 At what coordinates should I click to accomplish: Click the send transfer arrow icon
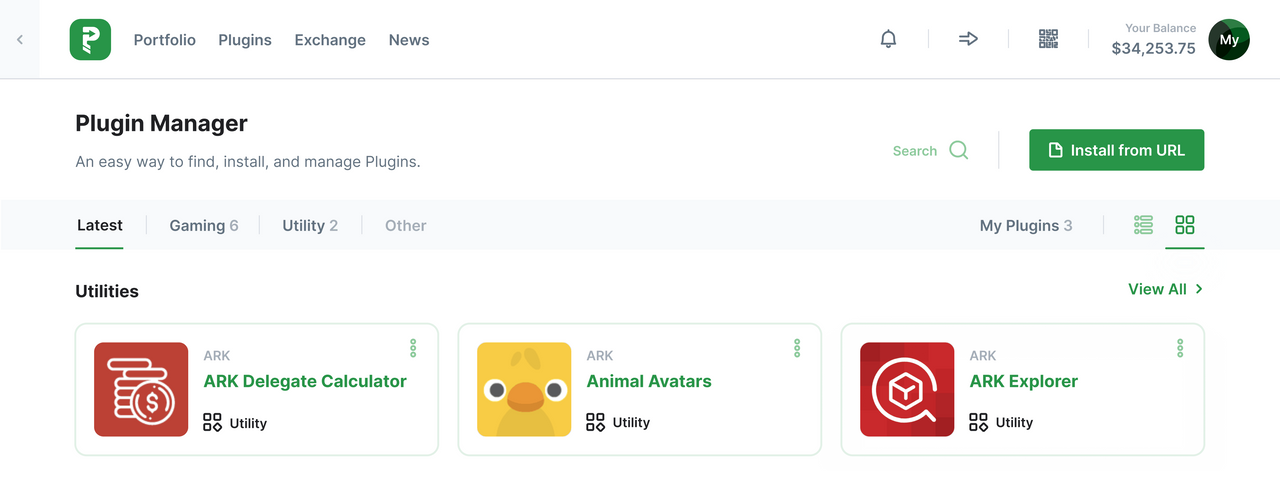coord(968,39)
